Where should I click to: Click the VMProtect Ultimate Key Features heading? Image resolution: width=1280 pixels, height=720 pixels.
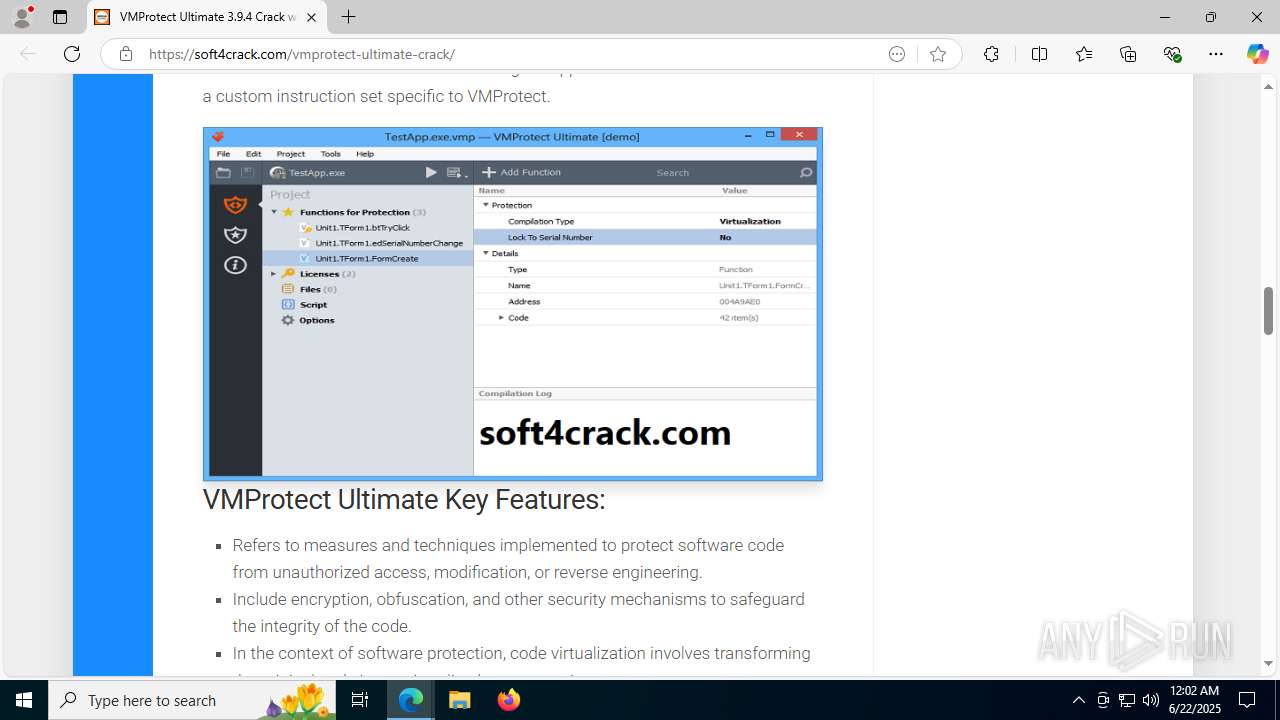[404, 499]
